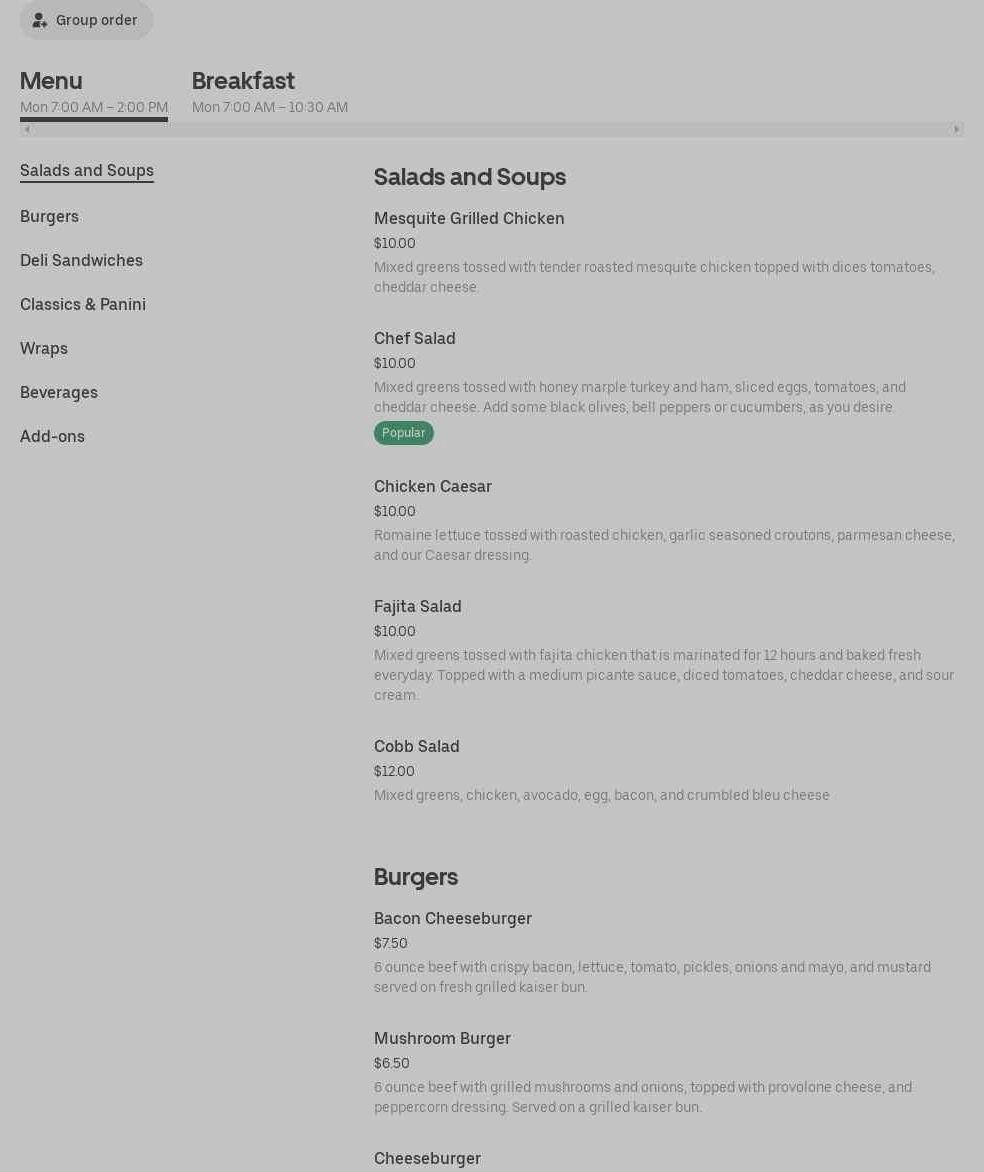Open the Add-ons category

[x=52, y=436]
